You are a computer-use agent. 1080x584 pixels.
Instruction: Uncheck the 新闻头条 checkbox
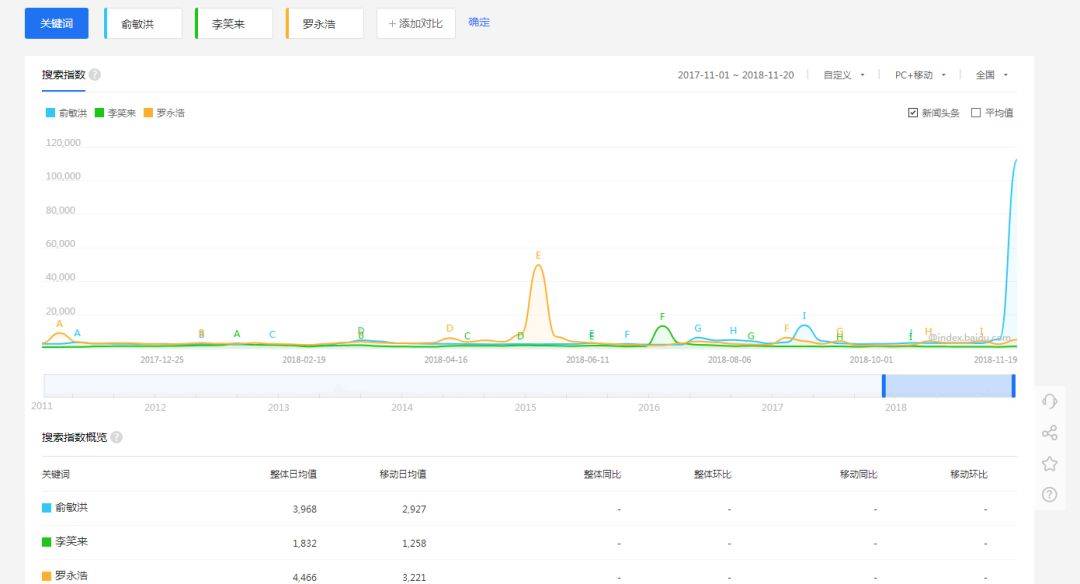[913, 113]
